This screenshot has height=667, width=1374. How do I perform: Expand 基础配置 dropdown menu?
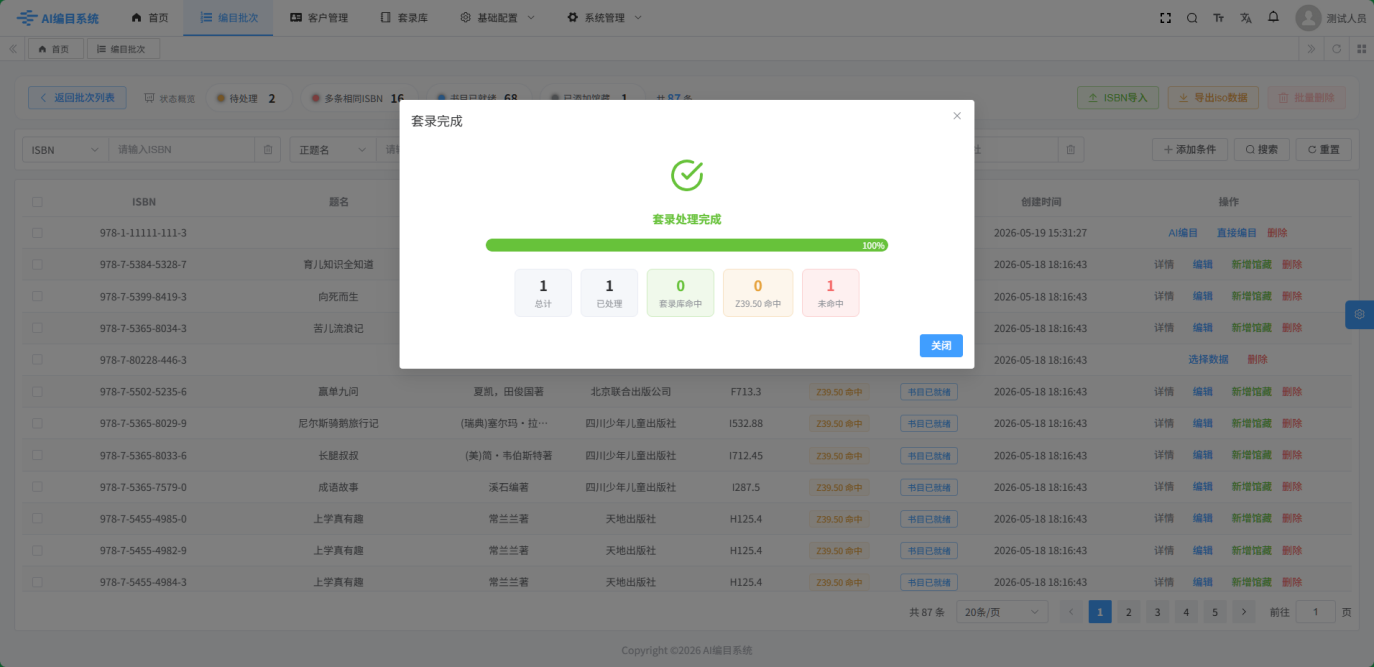coord(498,18)
